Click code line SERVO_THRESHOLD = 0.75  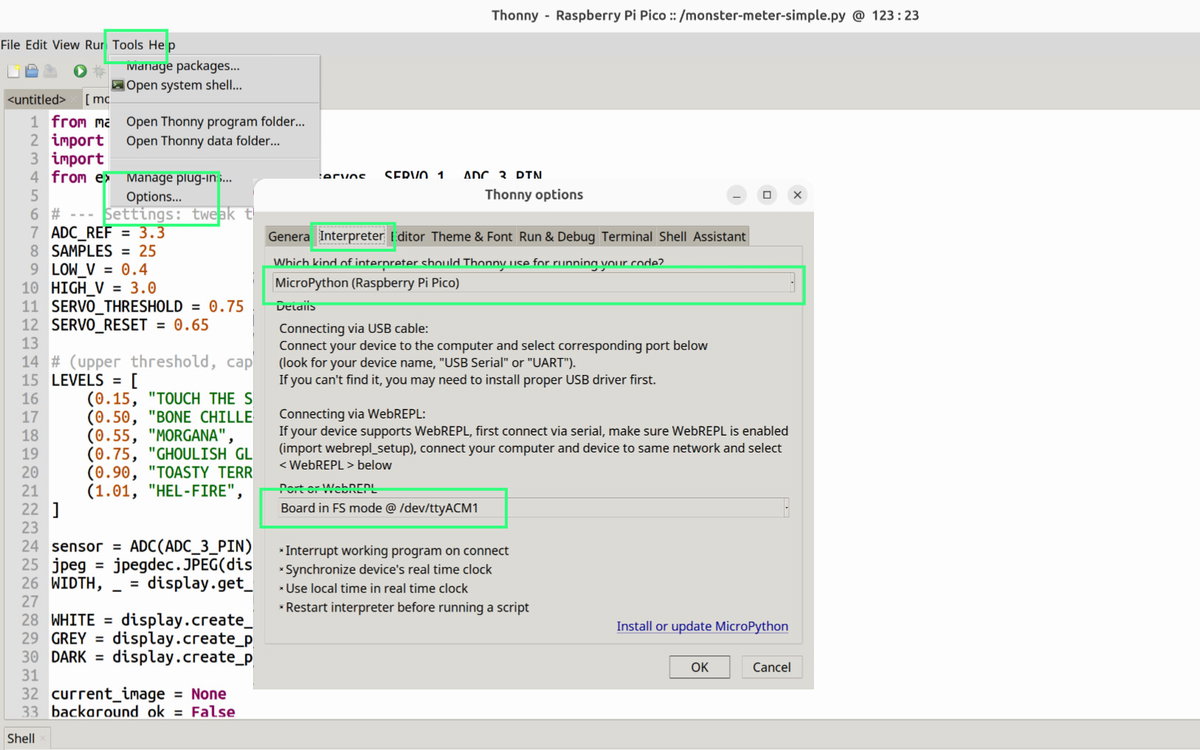click(148, 306)
